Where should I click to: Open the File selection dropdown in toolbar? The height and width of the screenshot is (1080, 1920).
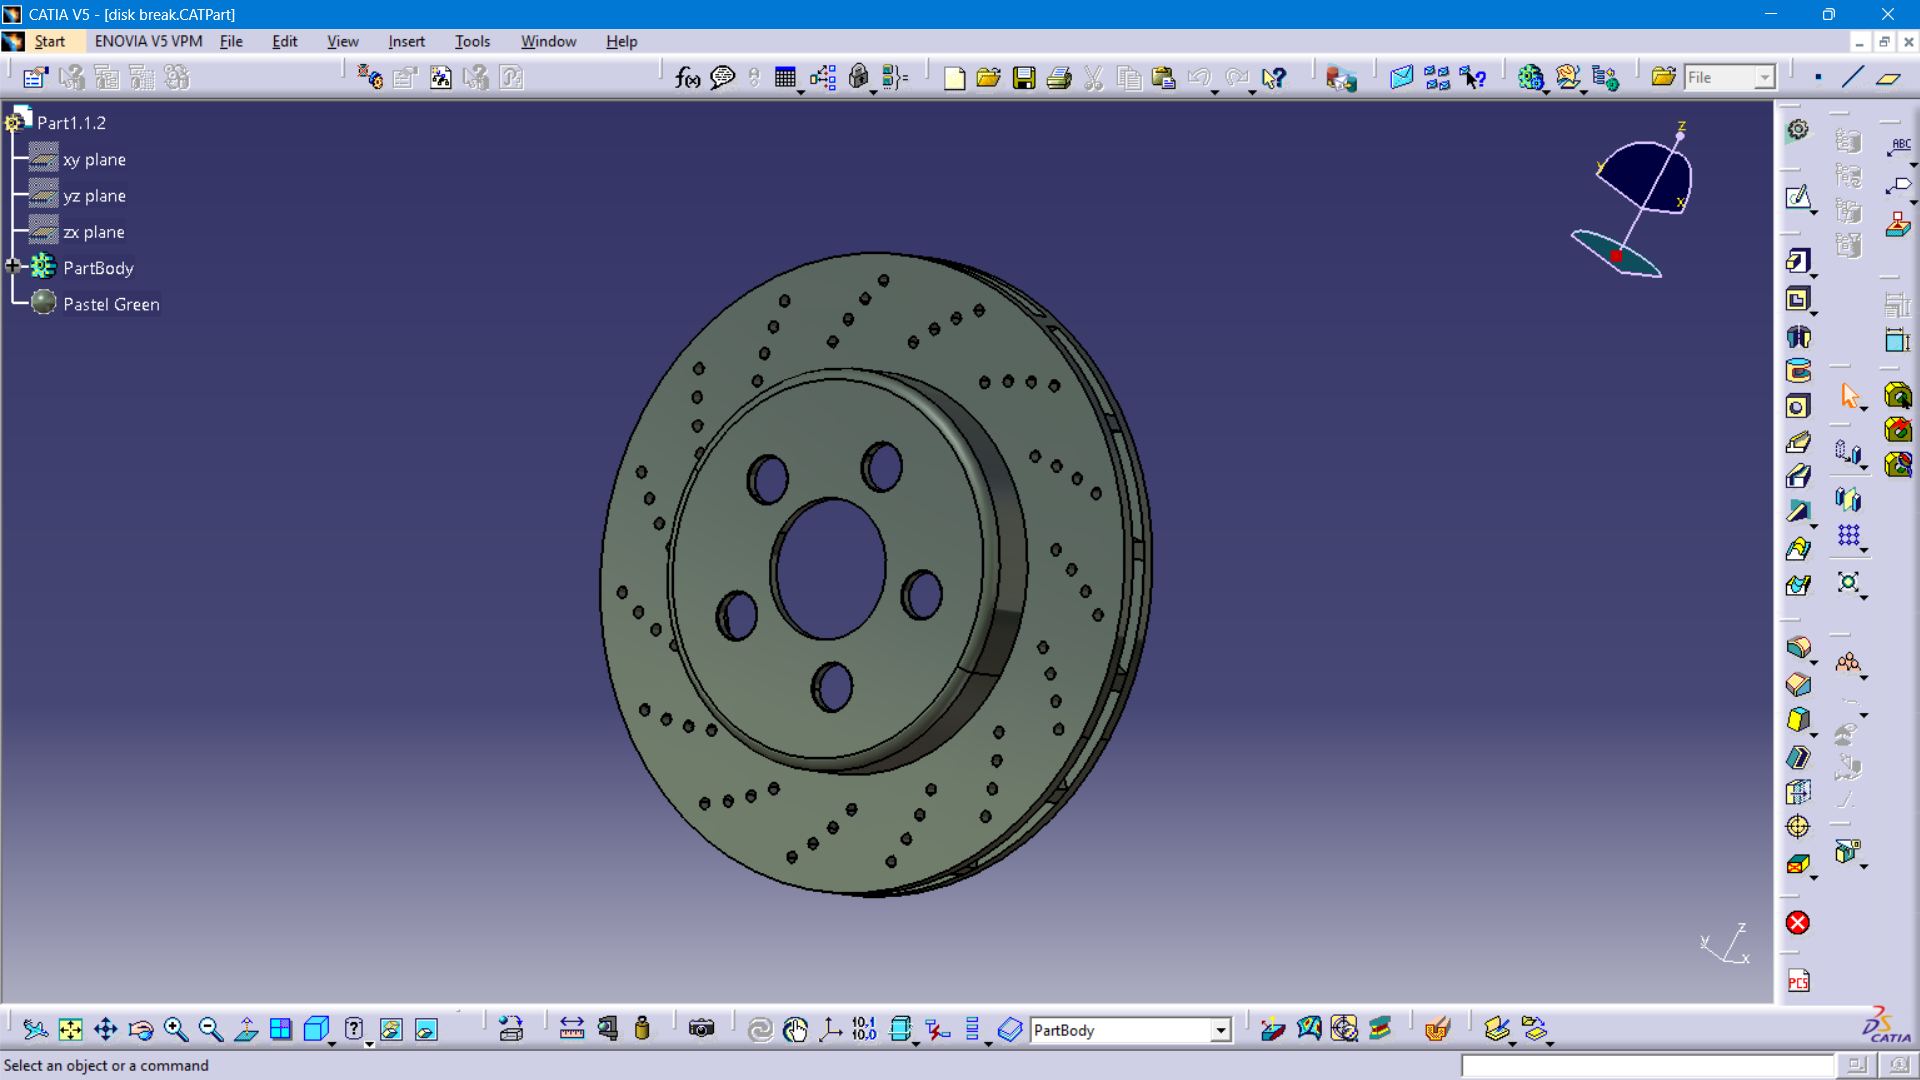click(x=1764, y=78)
